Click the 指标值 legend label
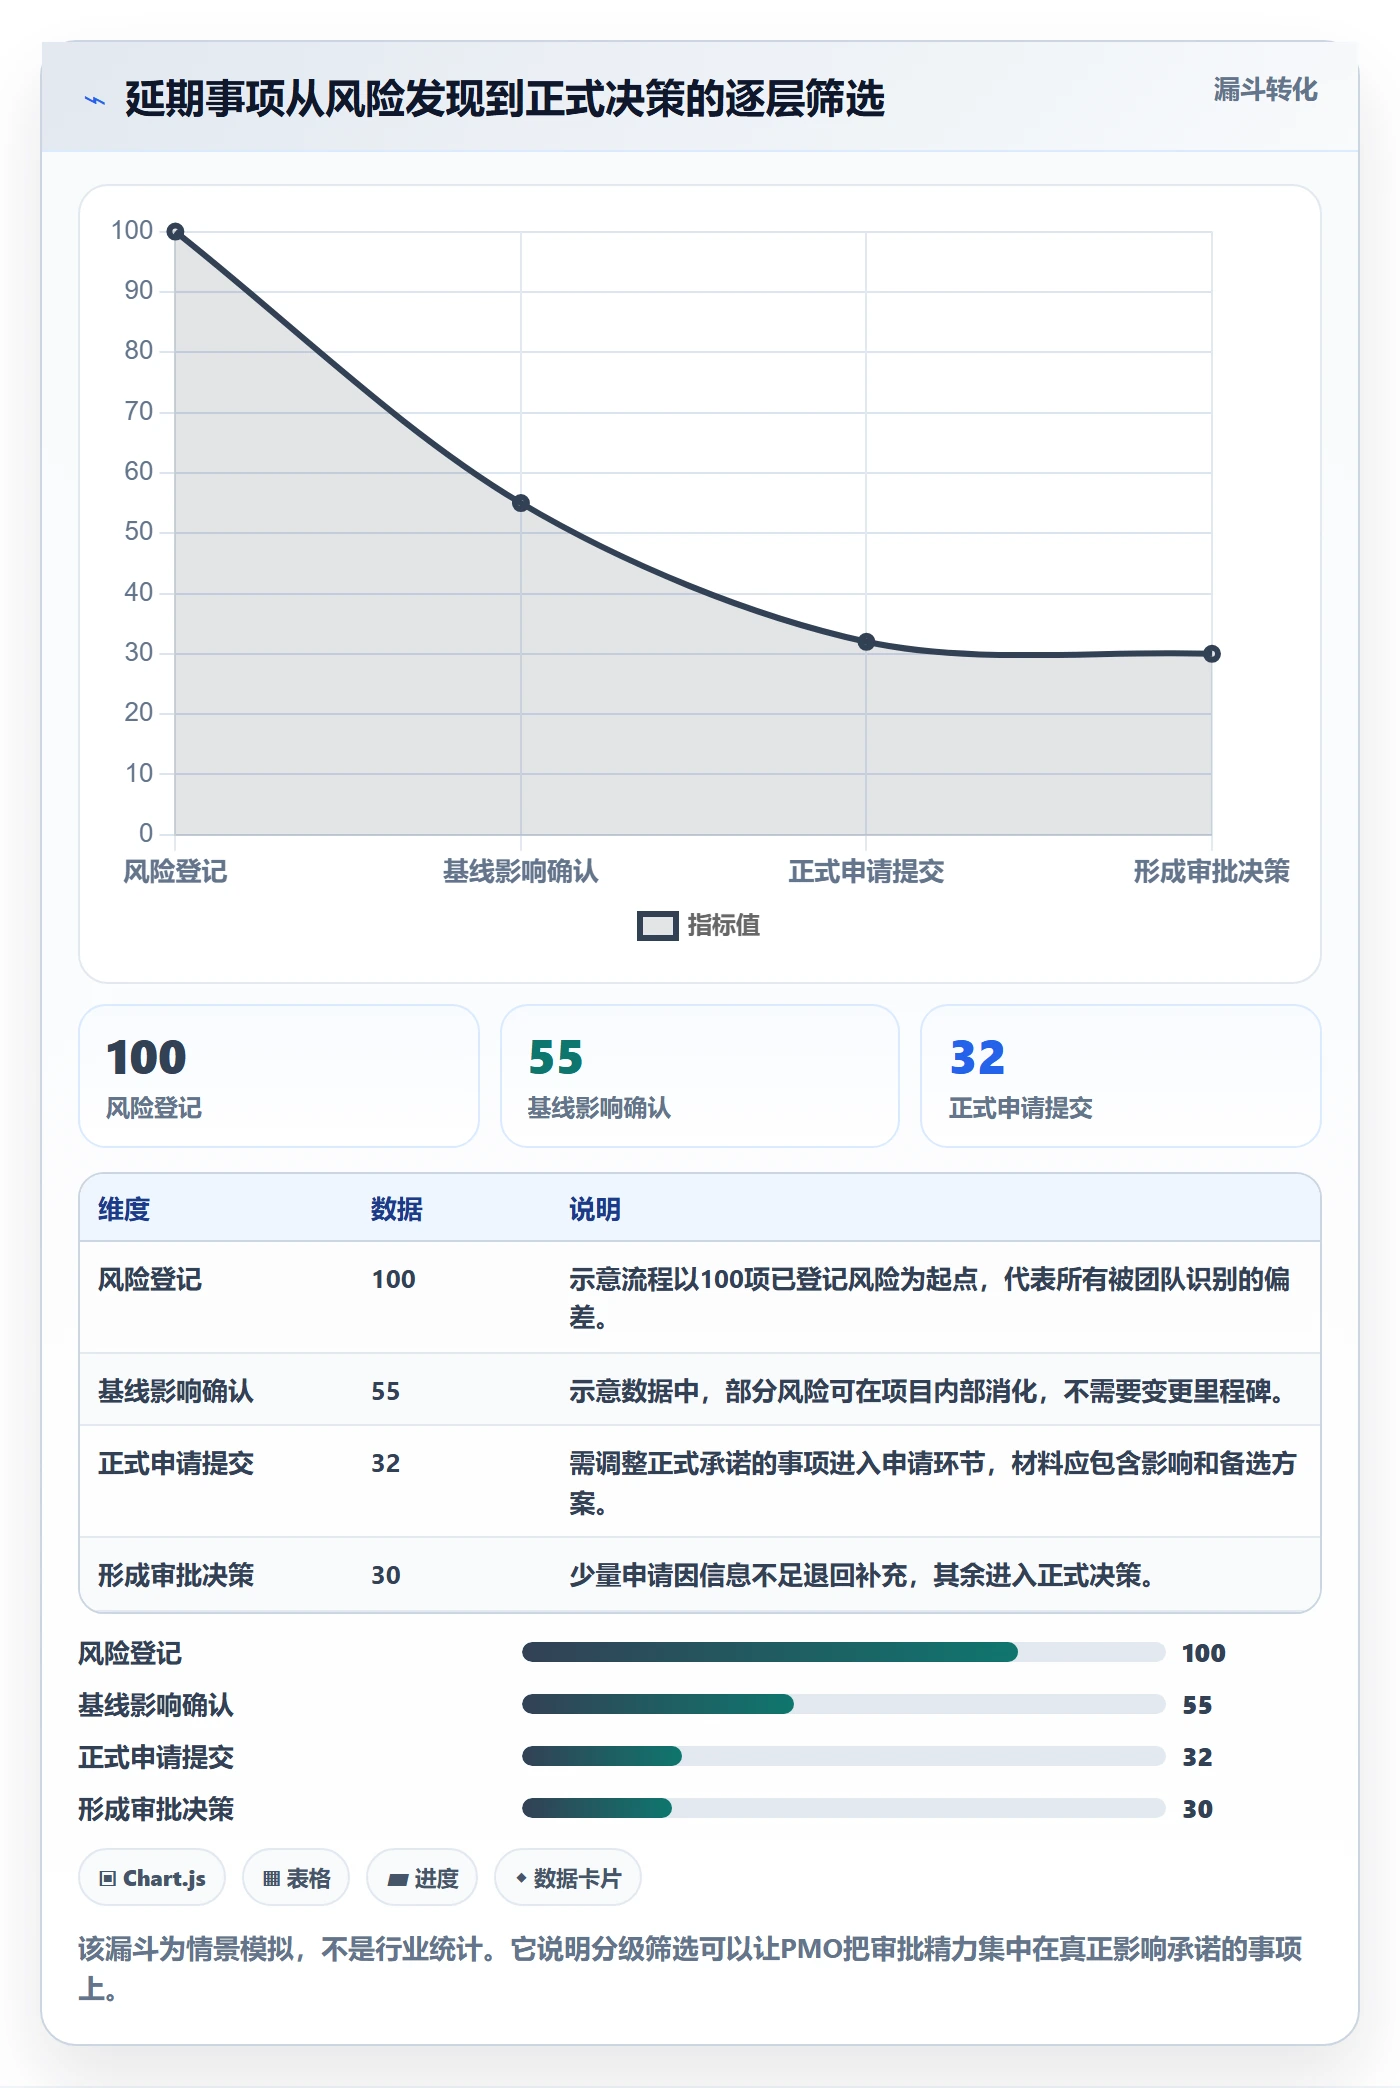Screen dimensions: 1400x2088 pyautogui.click(x=724, y=926)
